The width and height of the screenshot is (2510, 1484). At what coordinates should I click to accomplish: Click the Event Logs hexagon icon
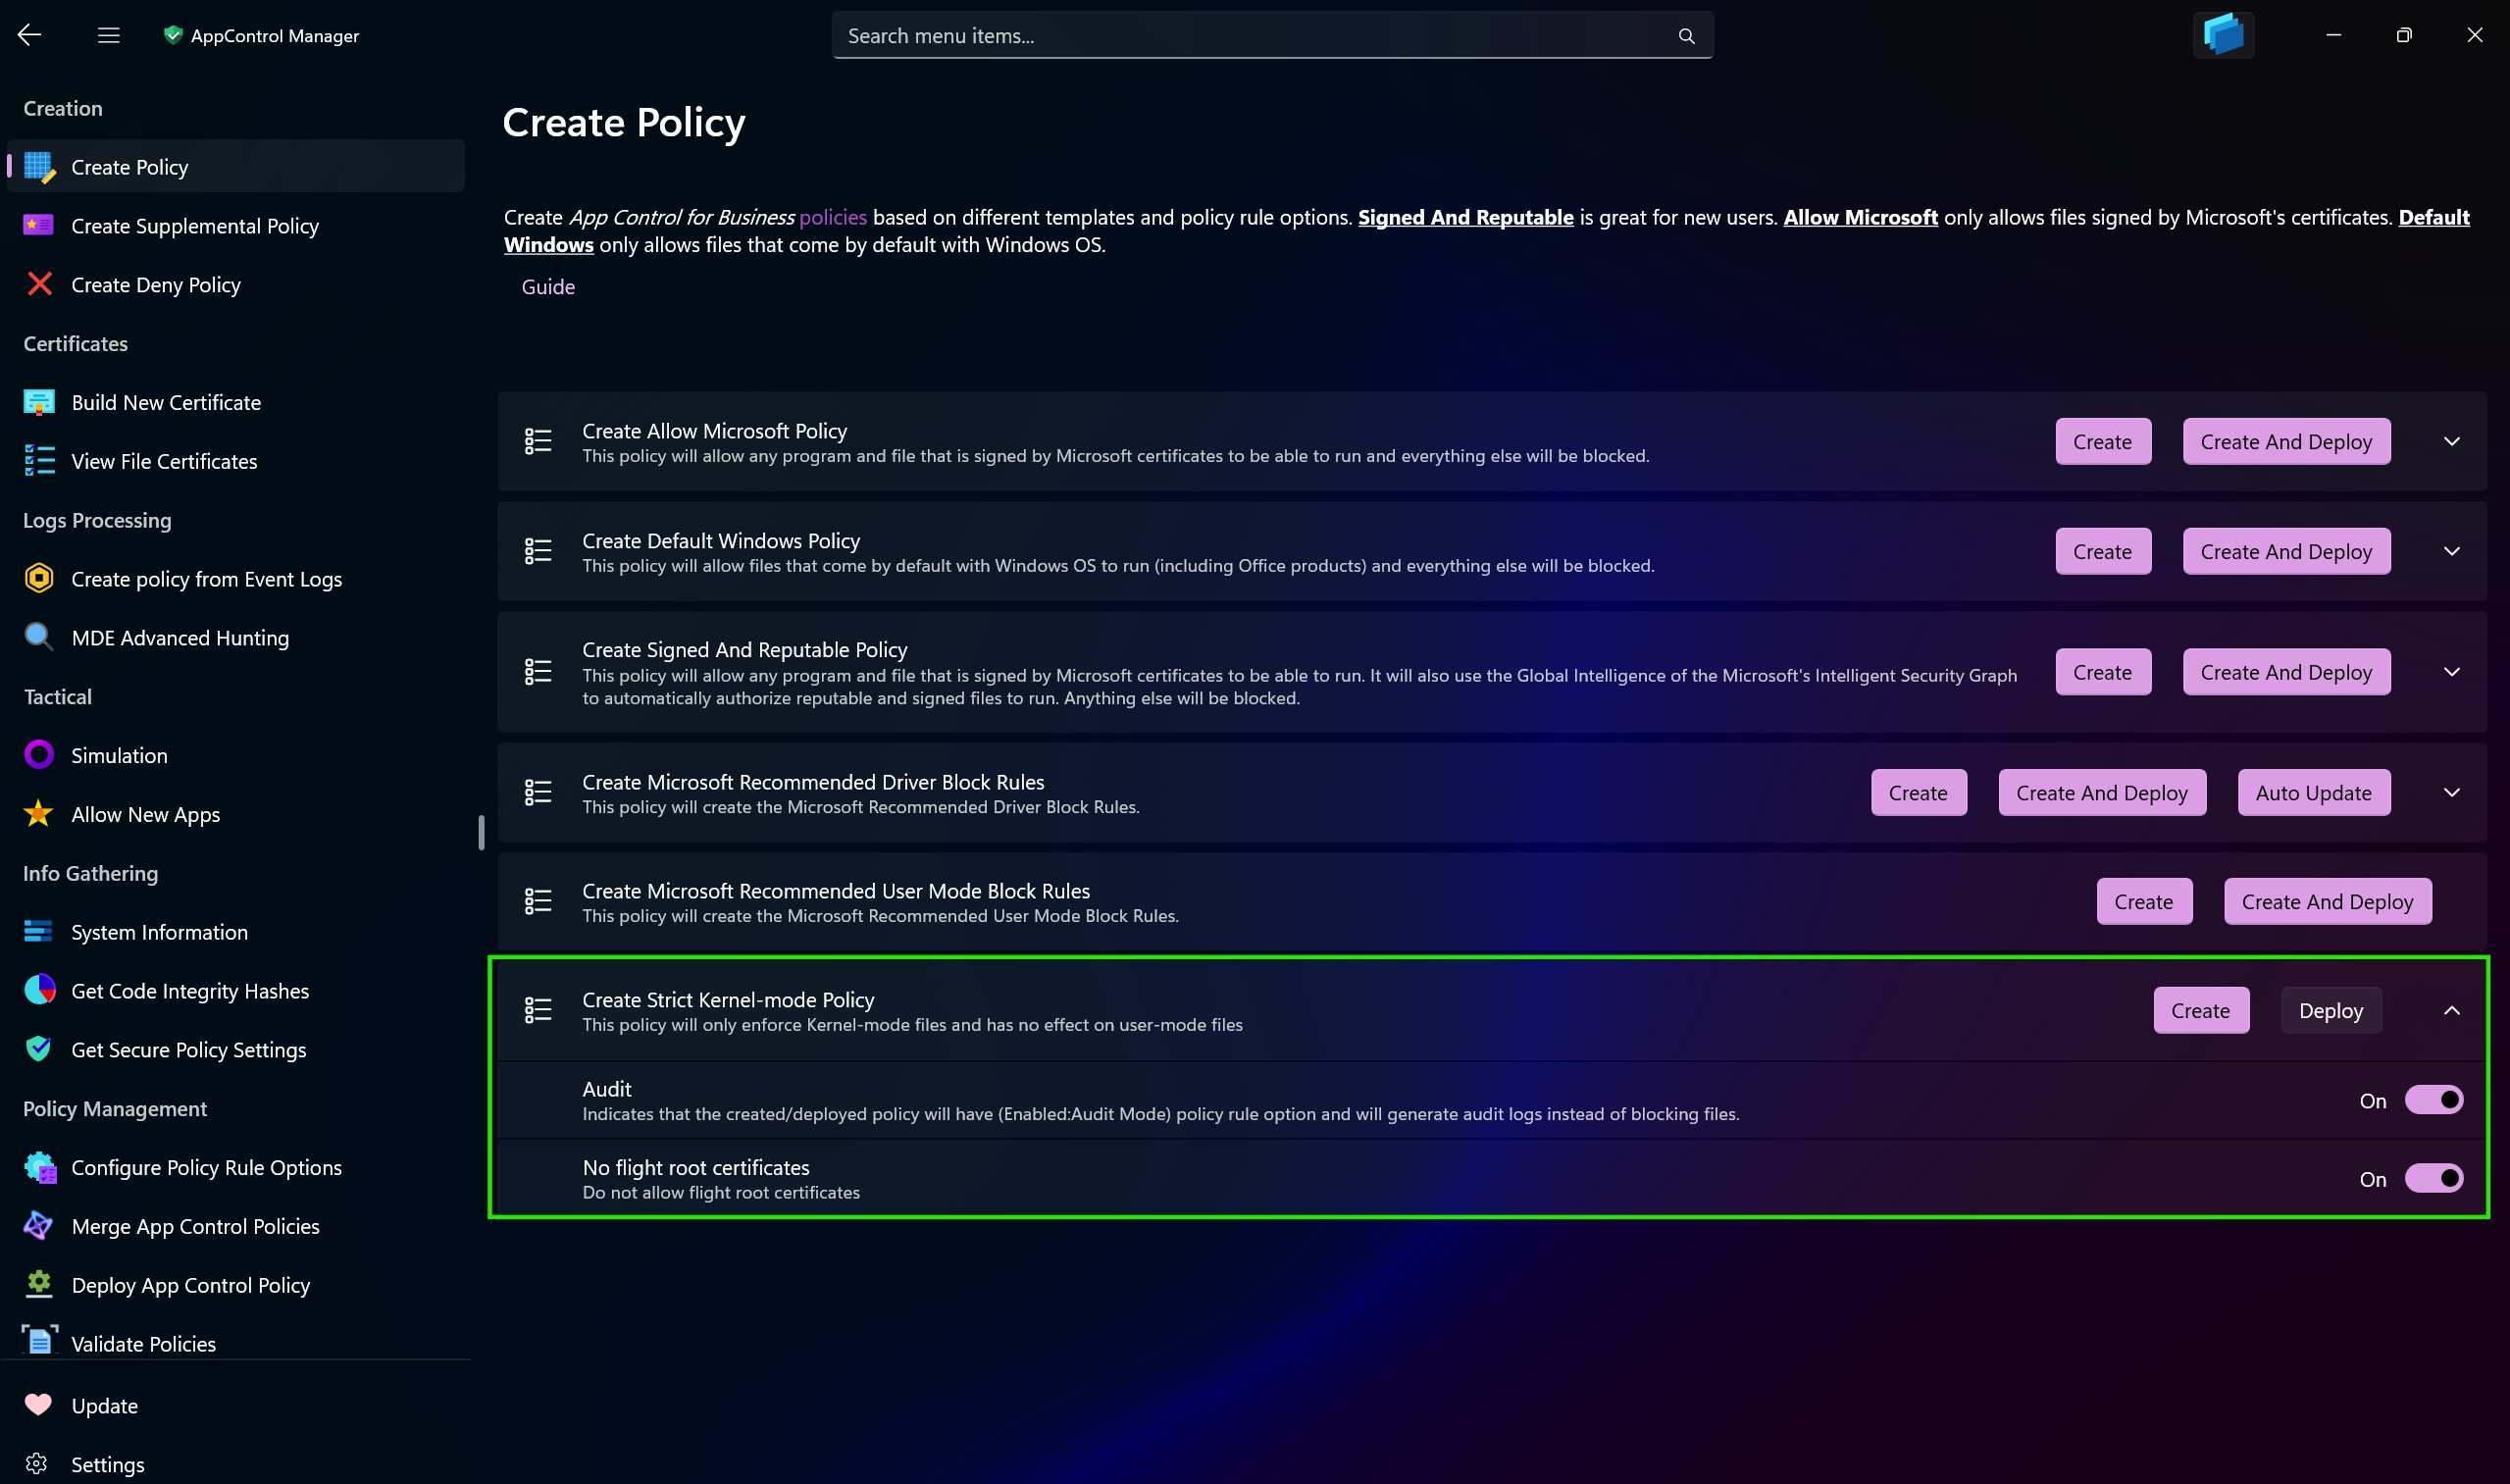click(39, 579)
